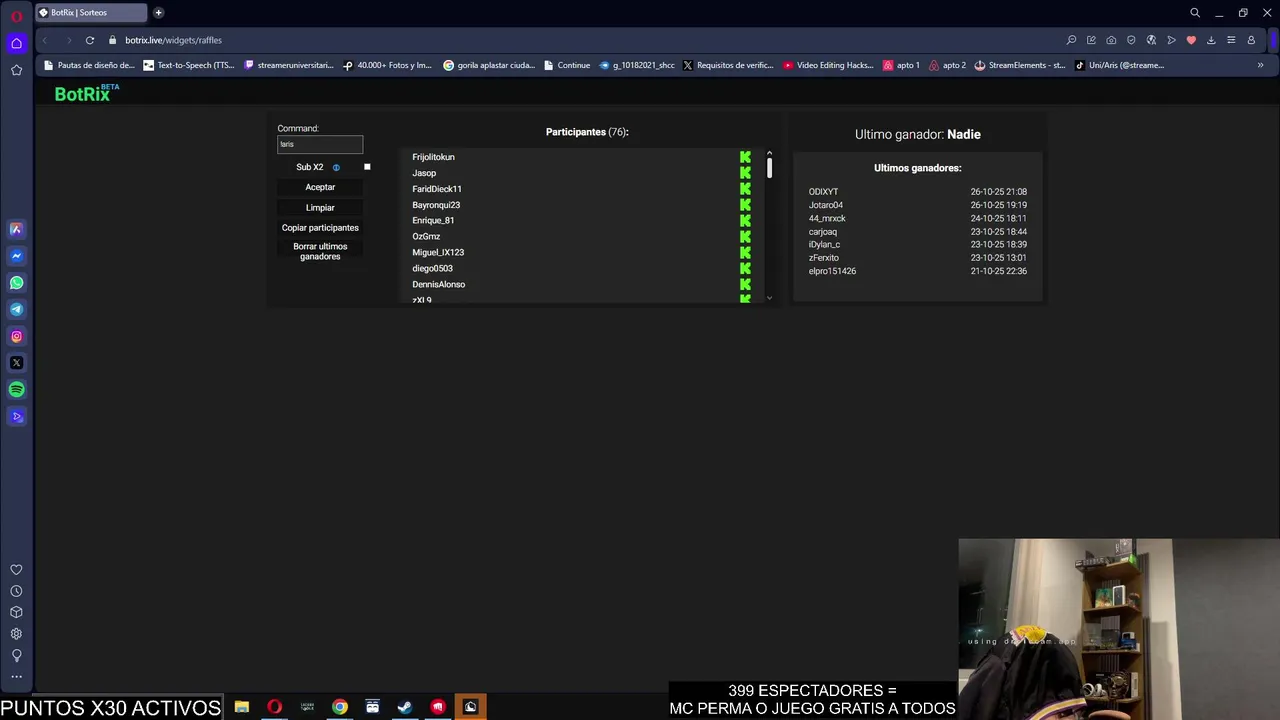The width and height of the screenshot is (1280, 720).
Task: Click the info icon beside Sub X2
Action: [336, 167]
